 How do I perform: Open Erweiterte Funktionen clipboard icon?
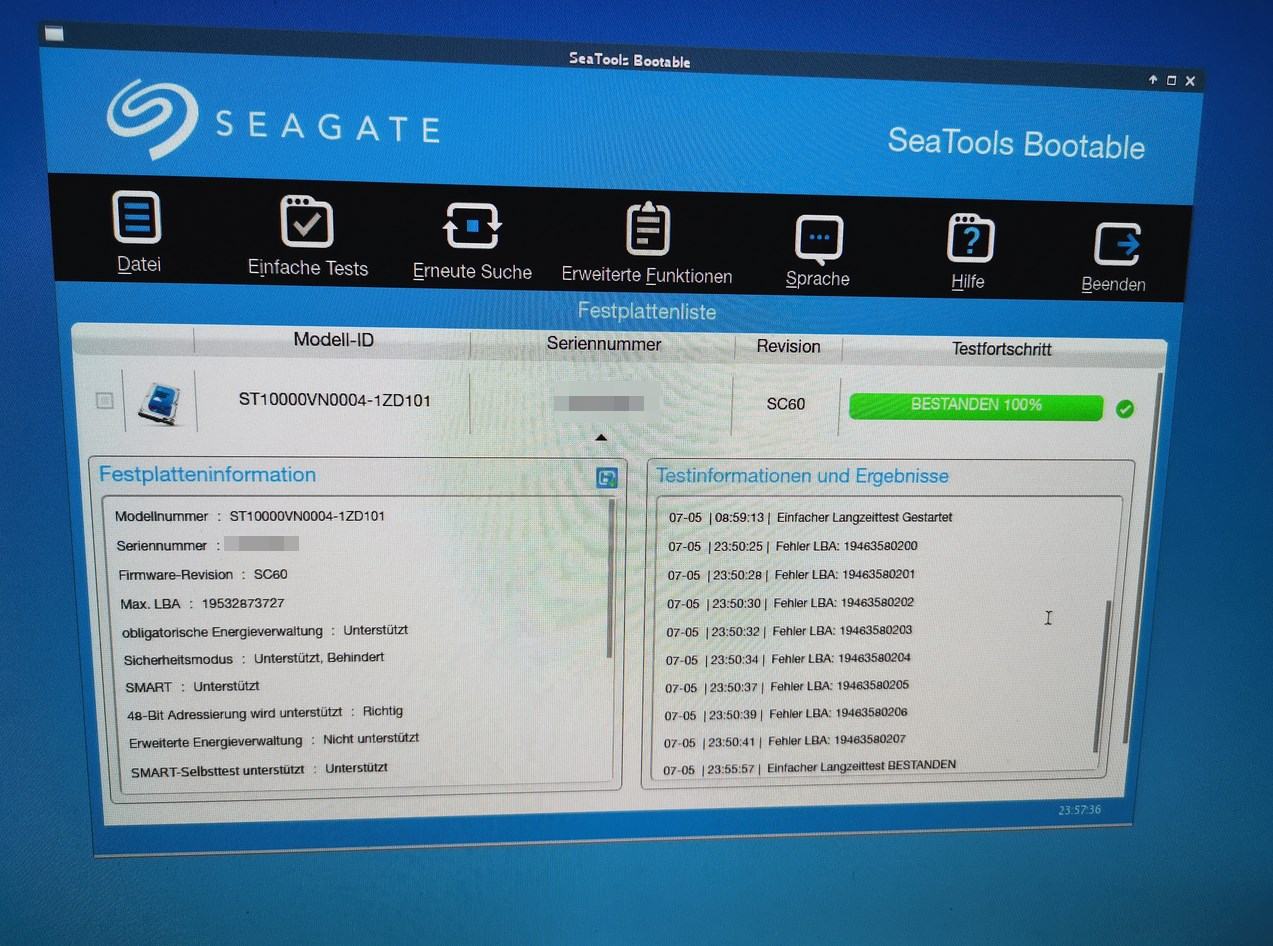(x=647, y=229)
